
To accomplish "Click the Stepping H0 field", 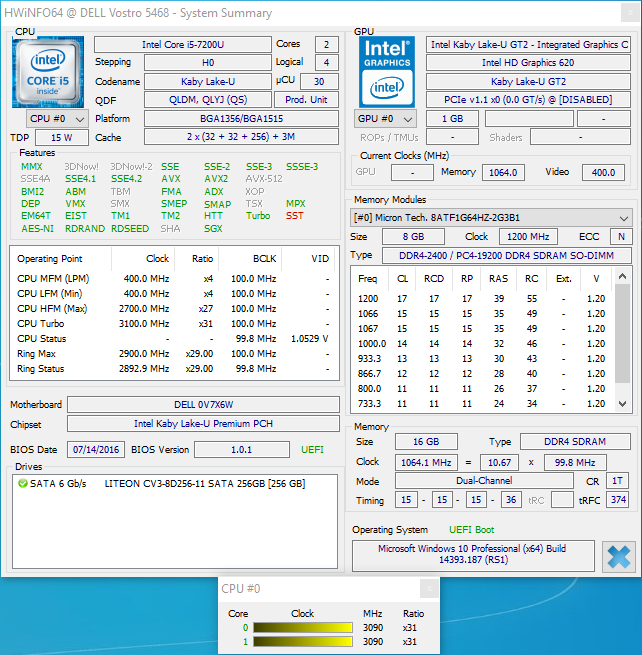I will coord(208,63).
